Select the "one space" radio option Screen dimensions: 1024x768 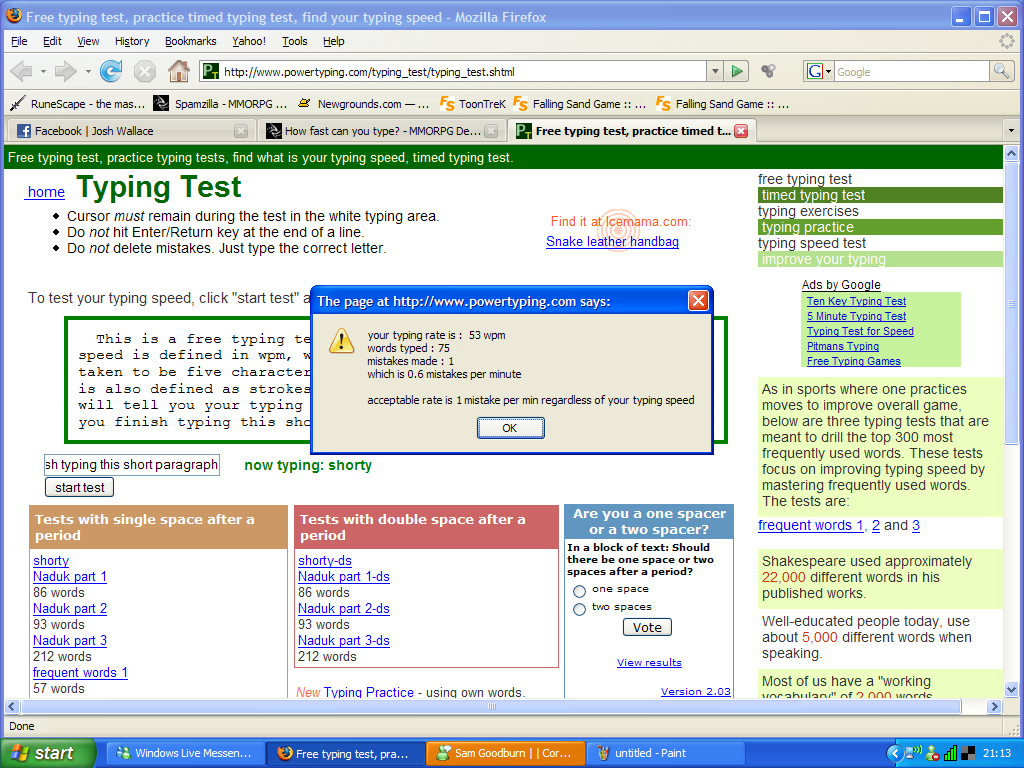(579, 591)
